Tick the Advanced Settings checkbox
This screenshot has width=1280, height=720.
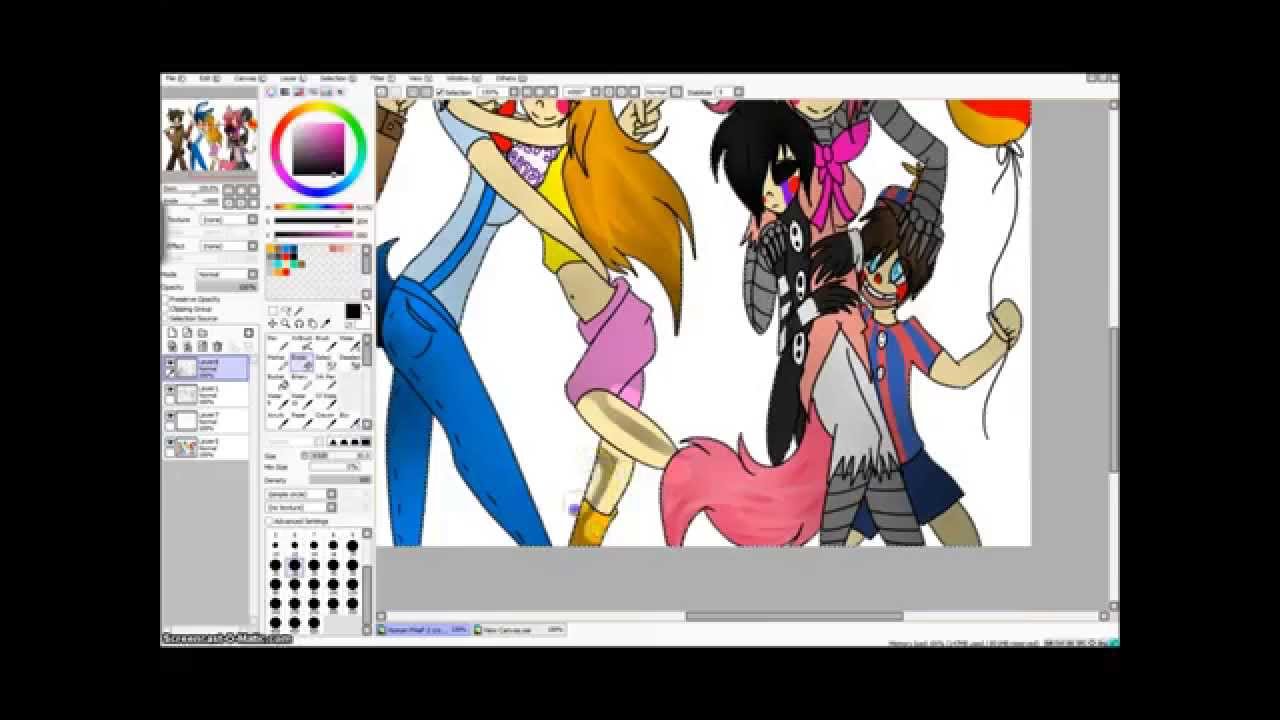pyautogui.click(x=270, y=521)
